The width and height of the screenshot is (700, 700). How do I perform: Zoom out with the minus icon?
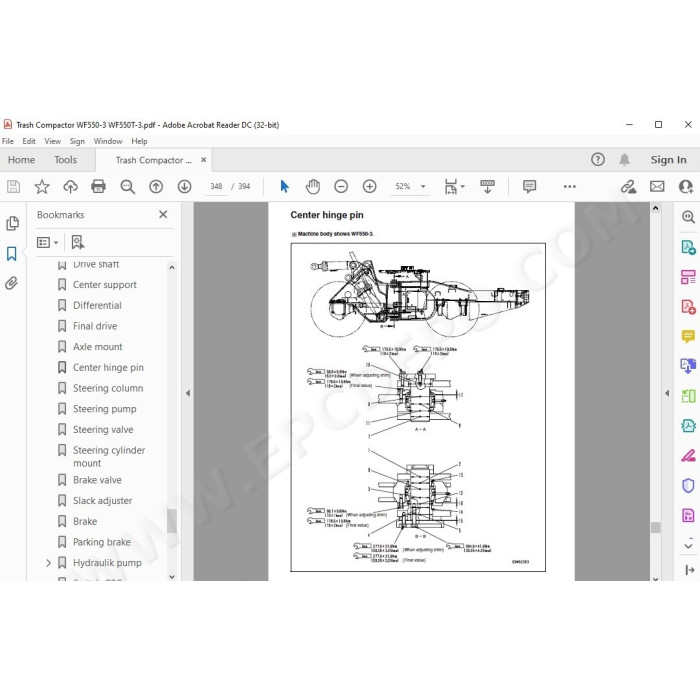pos(341,186)
